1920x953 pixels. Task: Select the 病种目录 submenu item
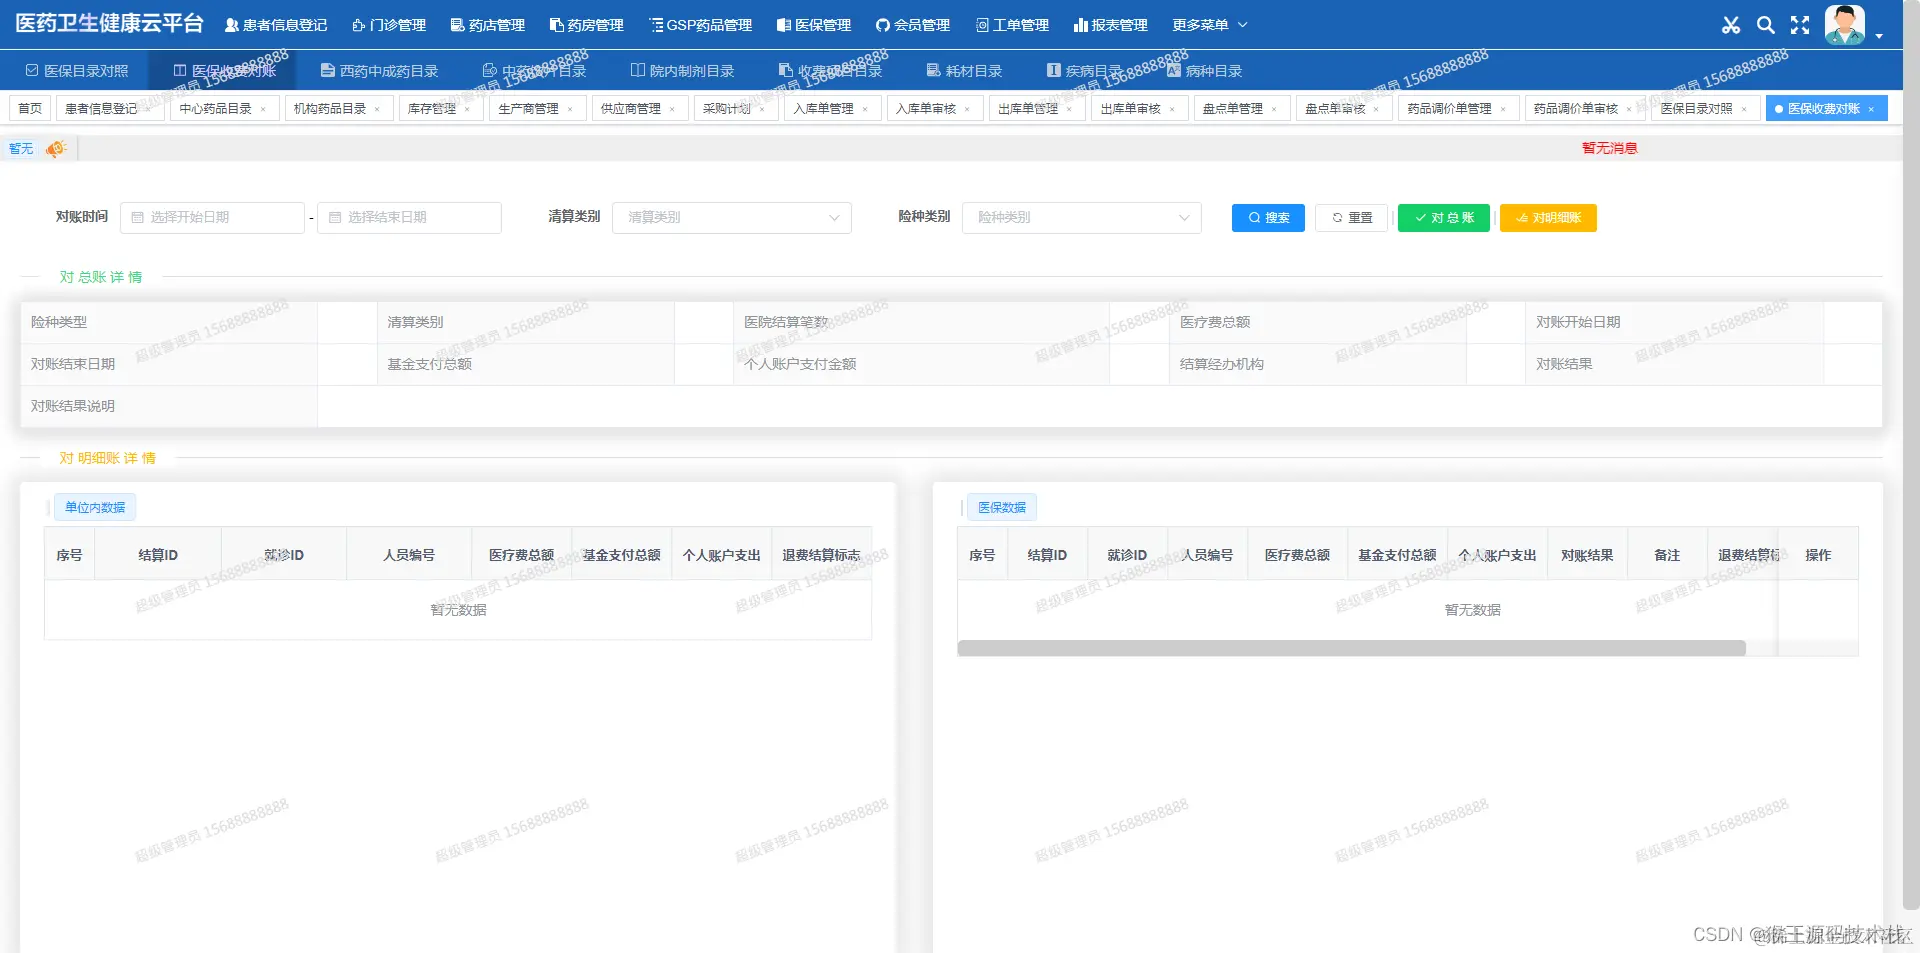[1204, 71]
